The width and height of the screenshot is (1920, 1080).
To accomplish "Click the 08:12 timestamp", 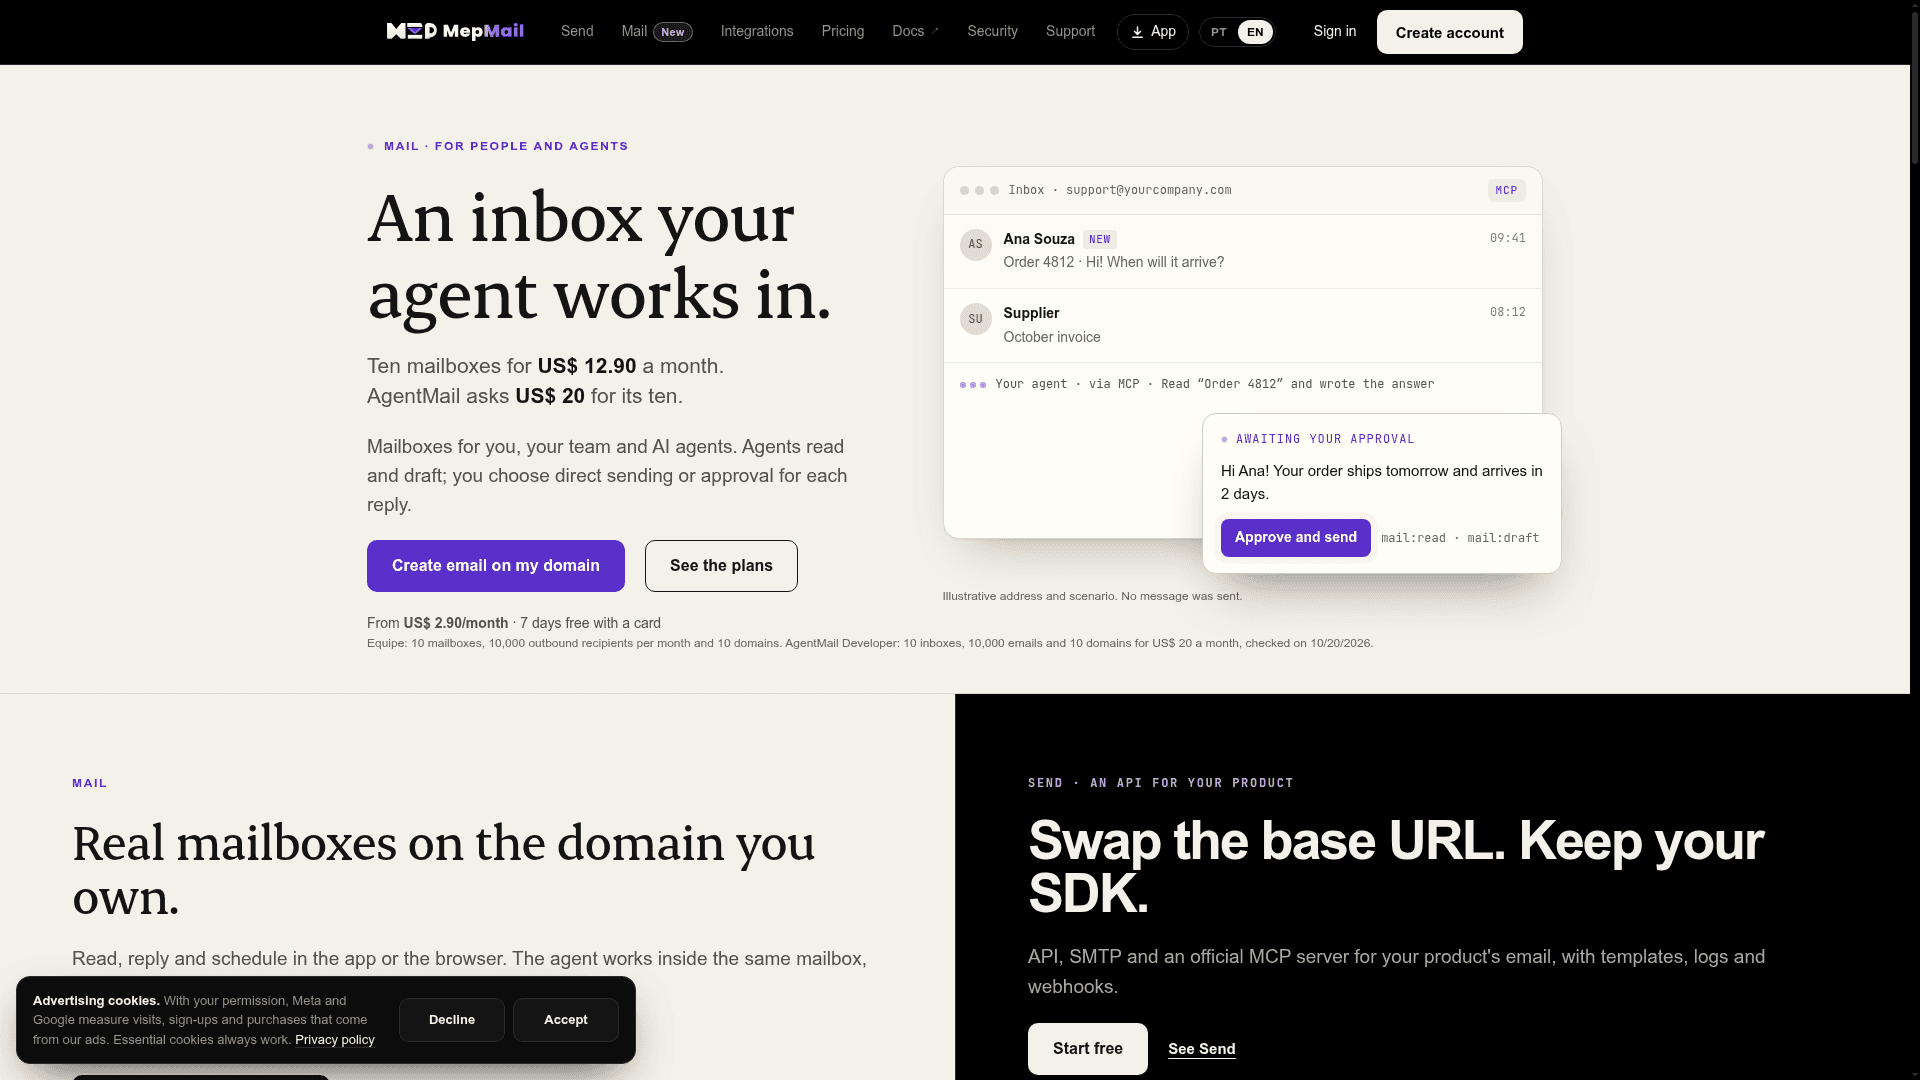I will (x=1507, y=312).
